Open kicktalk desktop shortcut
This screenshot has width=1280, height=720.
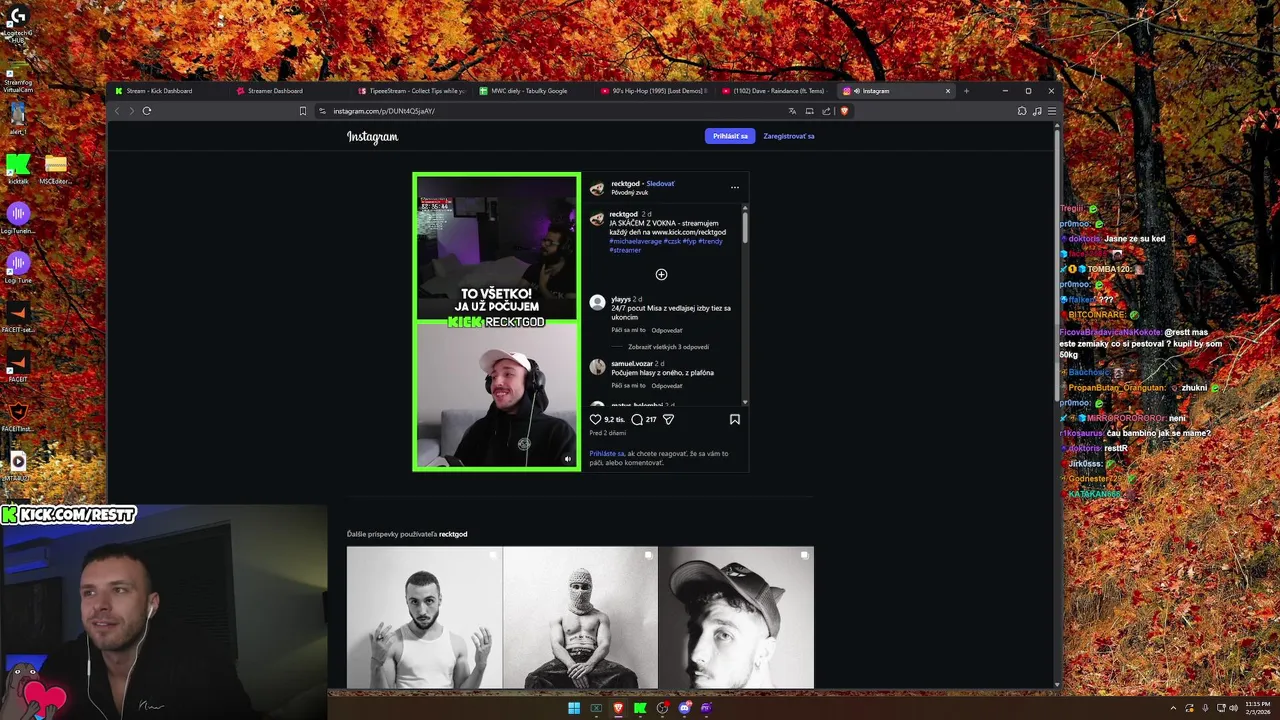click(17, 168)
